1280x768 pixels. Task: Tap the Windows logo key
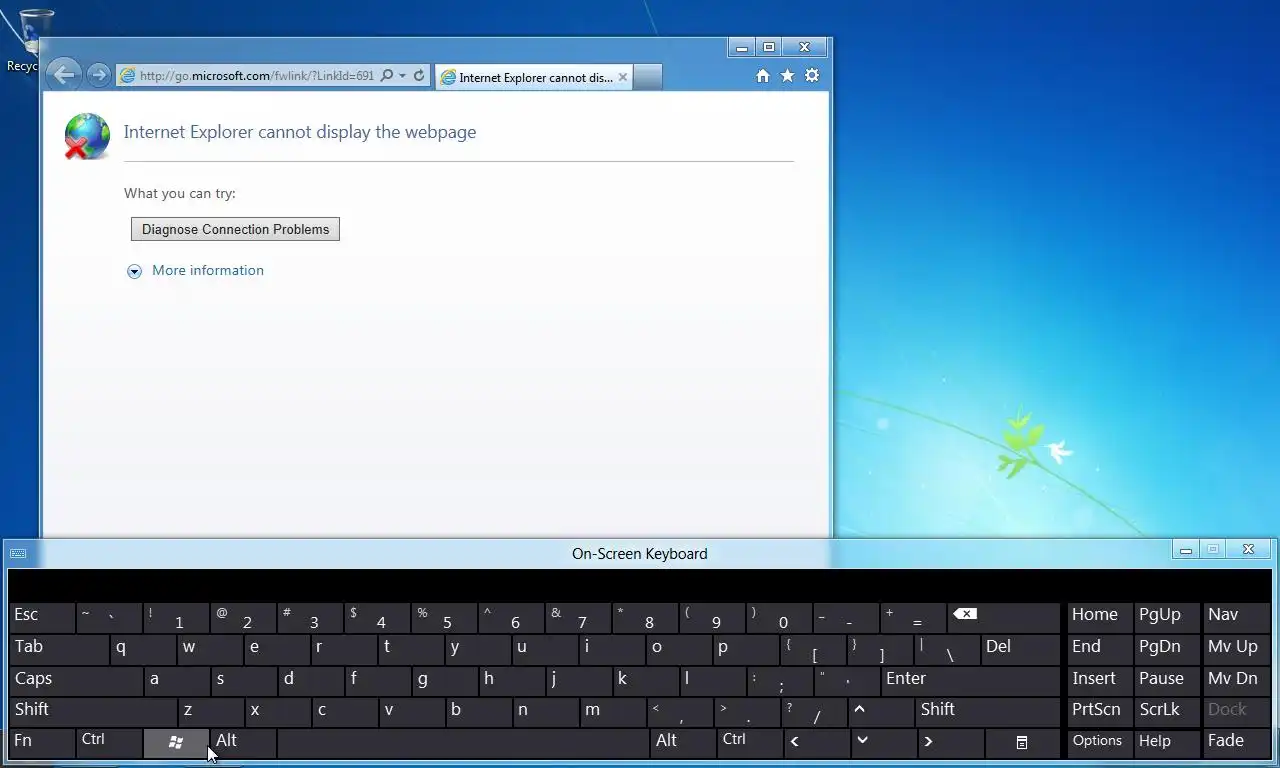[x=176, y=743]
